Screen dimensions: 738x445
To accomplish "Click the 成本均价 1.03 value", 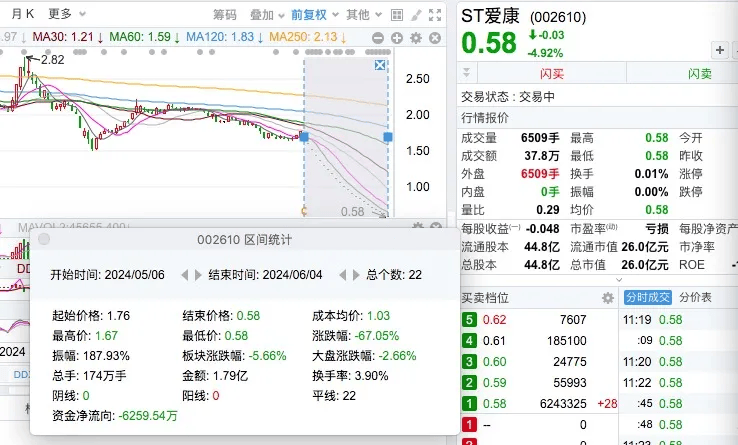I will coord(378,316).
